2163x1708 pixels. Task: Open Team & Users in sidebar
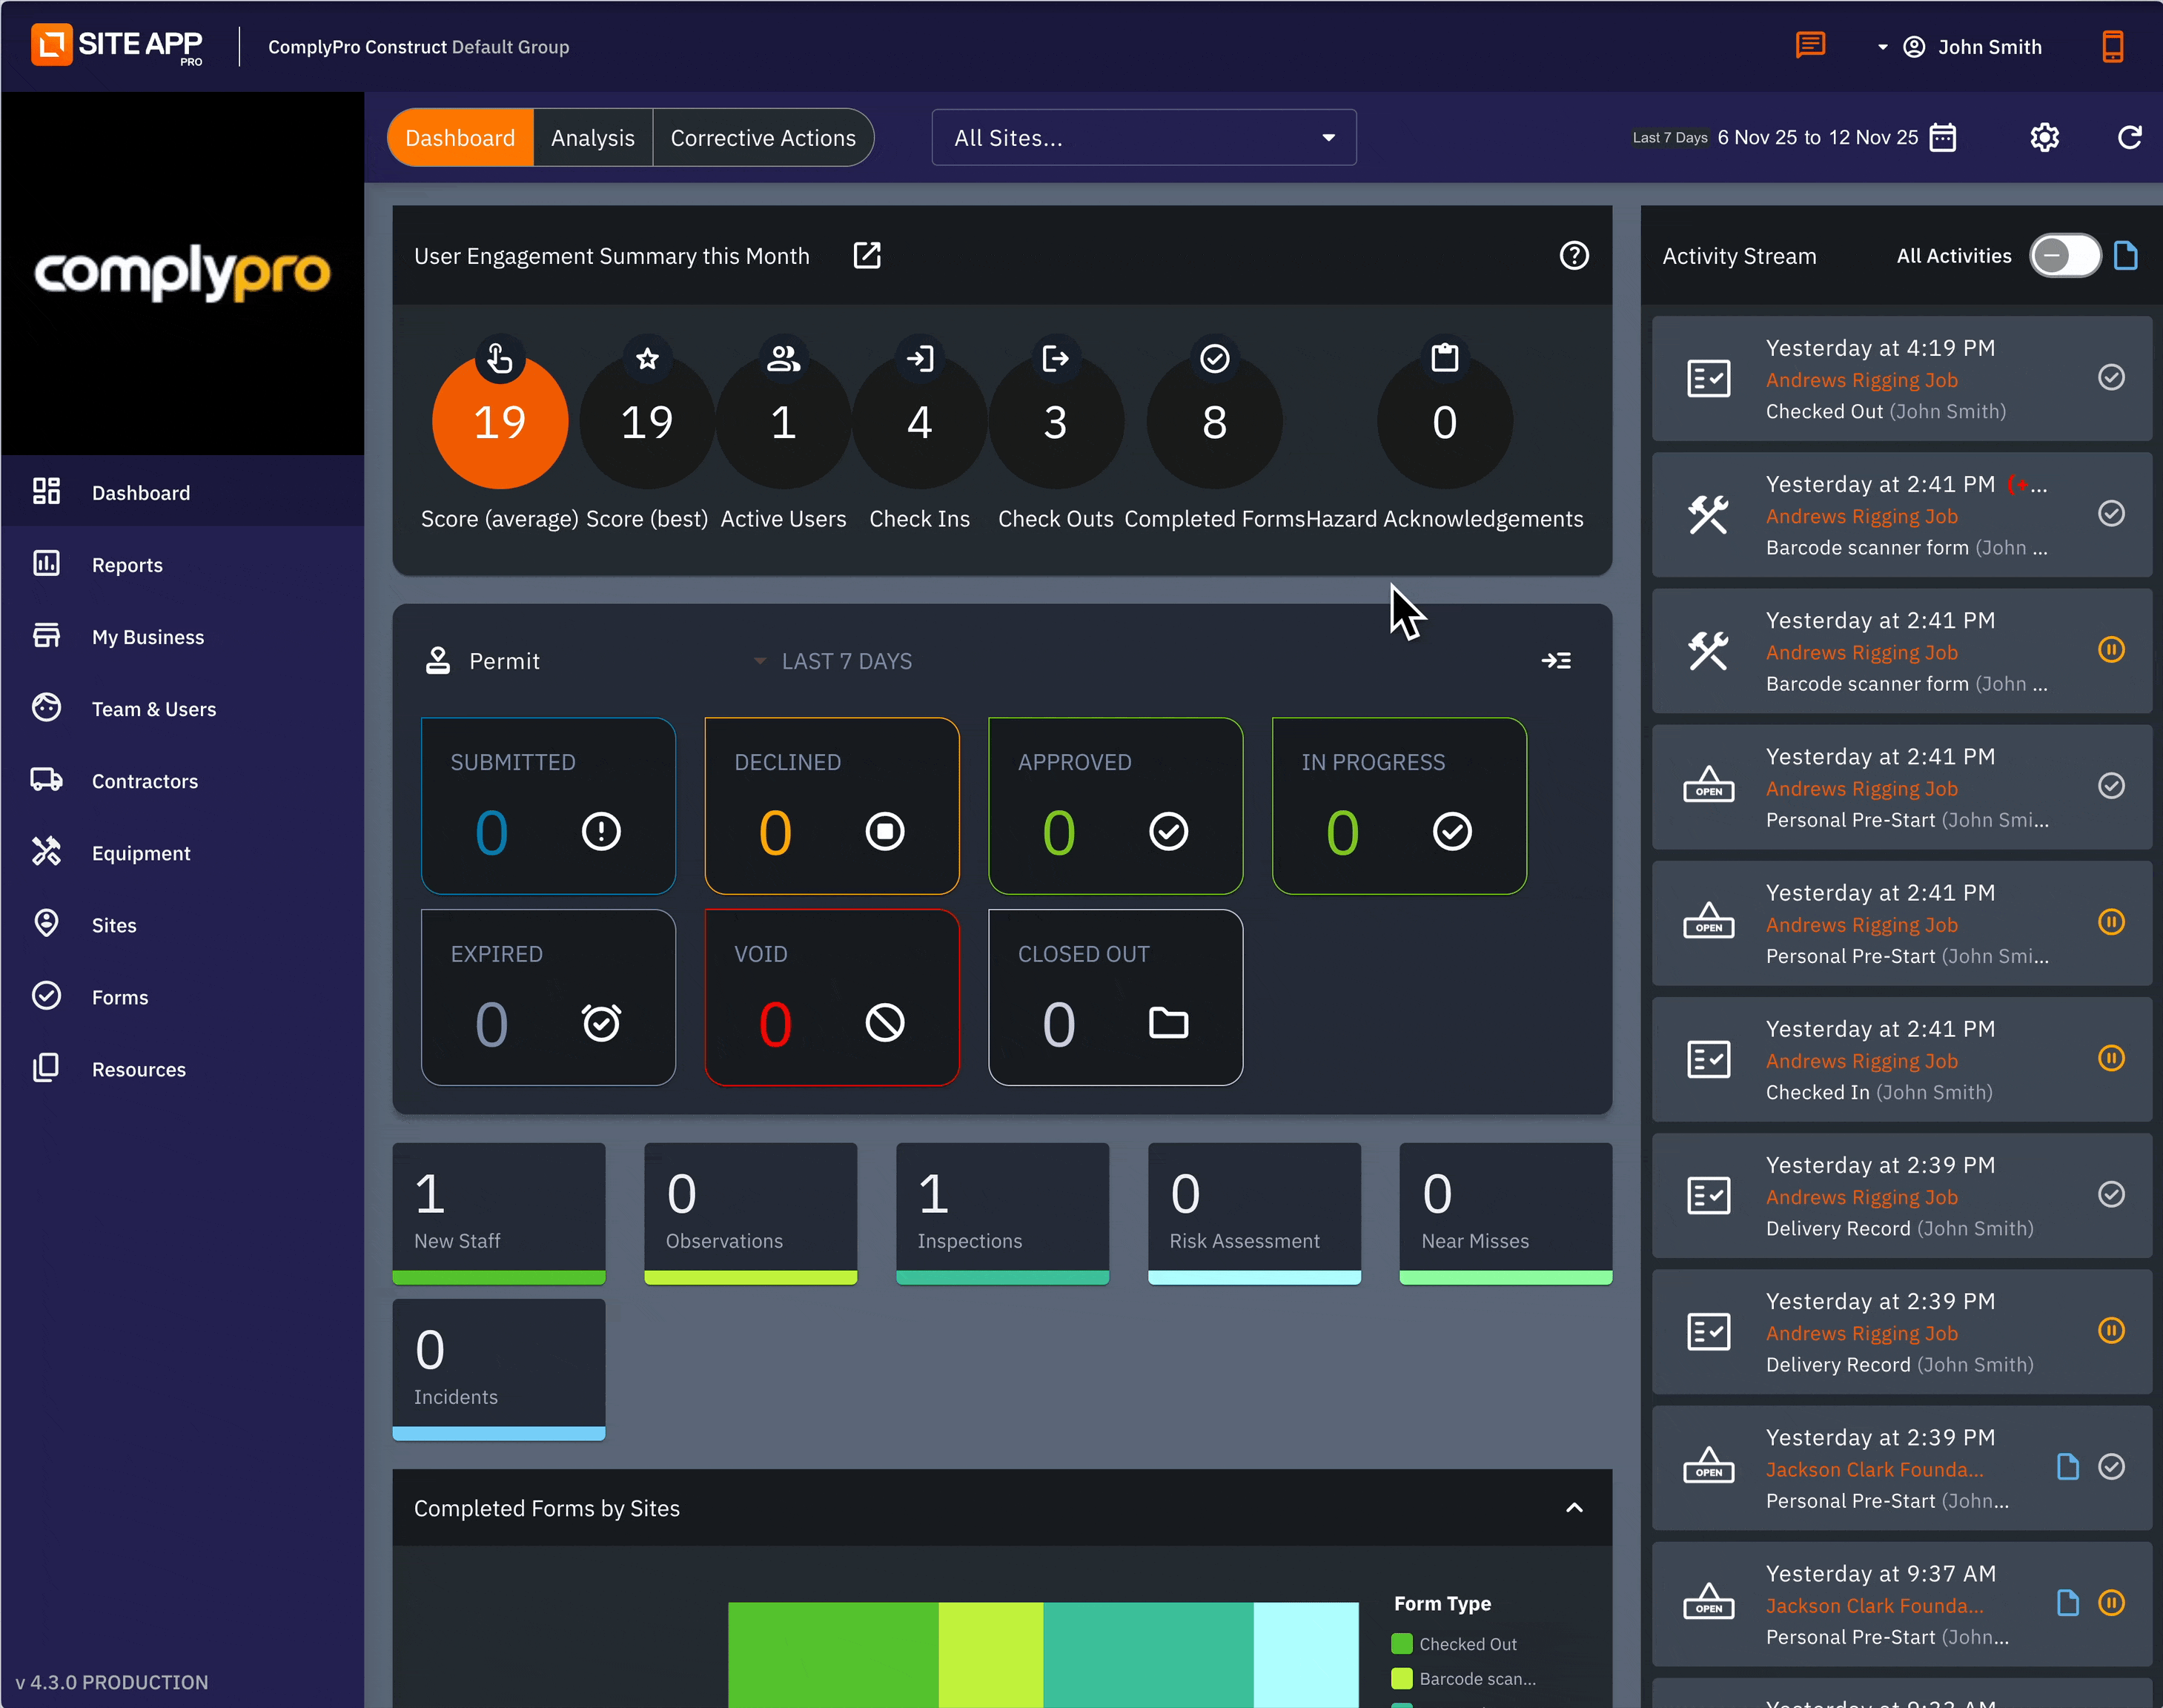(153, 709)
